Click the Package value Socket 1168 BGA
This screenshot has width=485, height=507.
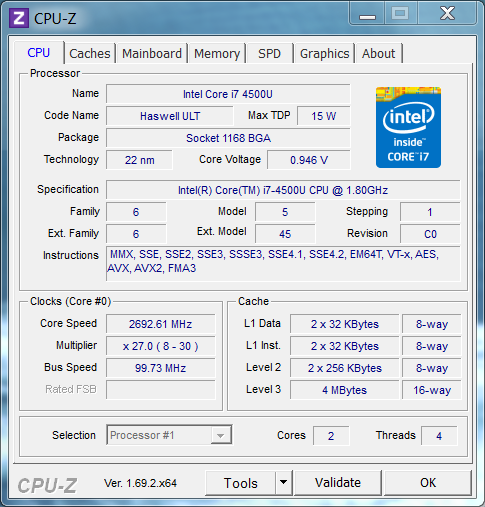coord(228,138)
